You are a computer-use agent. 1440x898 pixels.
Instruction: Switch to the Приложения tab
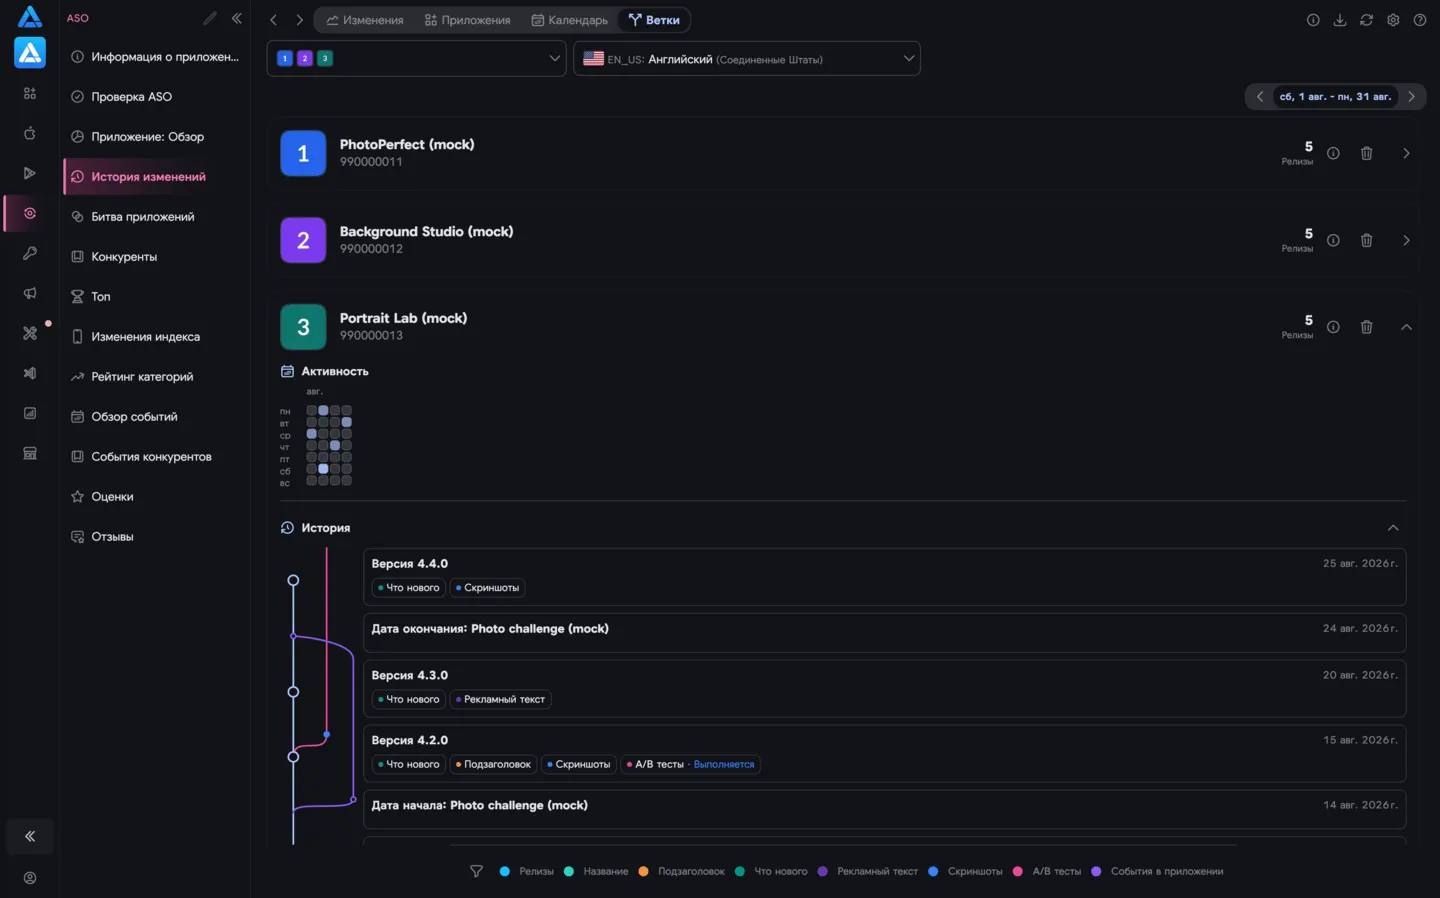coord(467,20)
